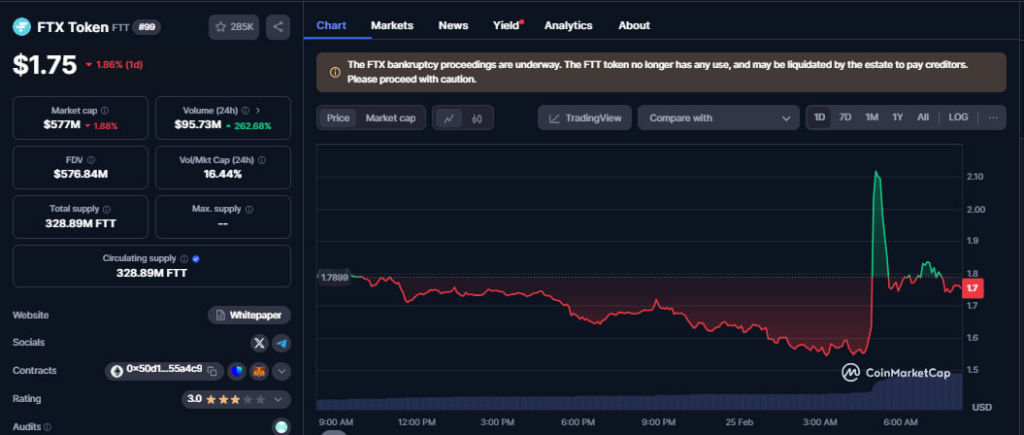
Task: Toggle the chart to Market cap
Action: click(390, 118)
